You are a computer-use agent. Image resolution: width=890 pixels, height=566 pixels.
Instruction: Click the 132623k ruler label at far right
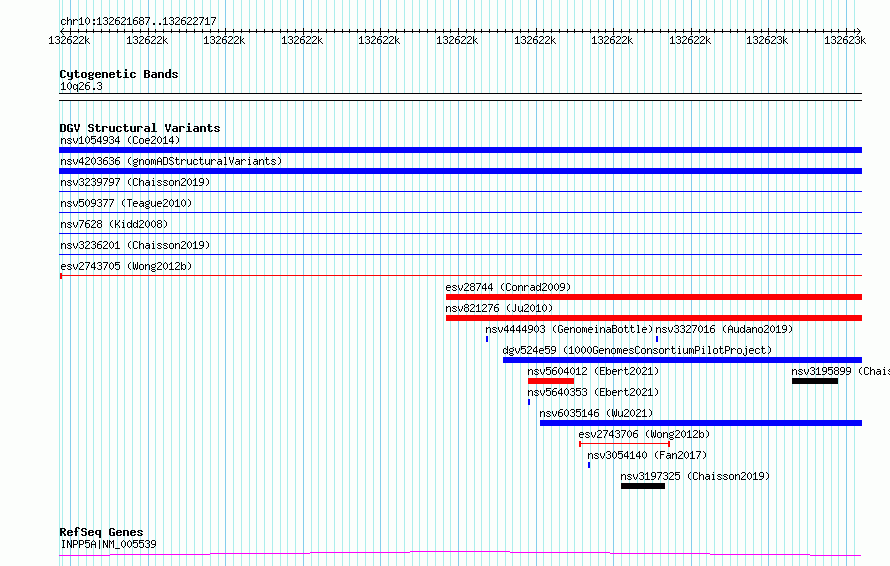845,40
